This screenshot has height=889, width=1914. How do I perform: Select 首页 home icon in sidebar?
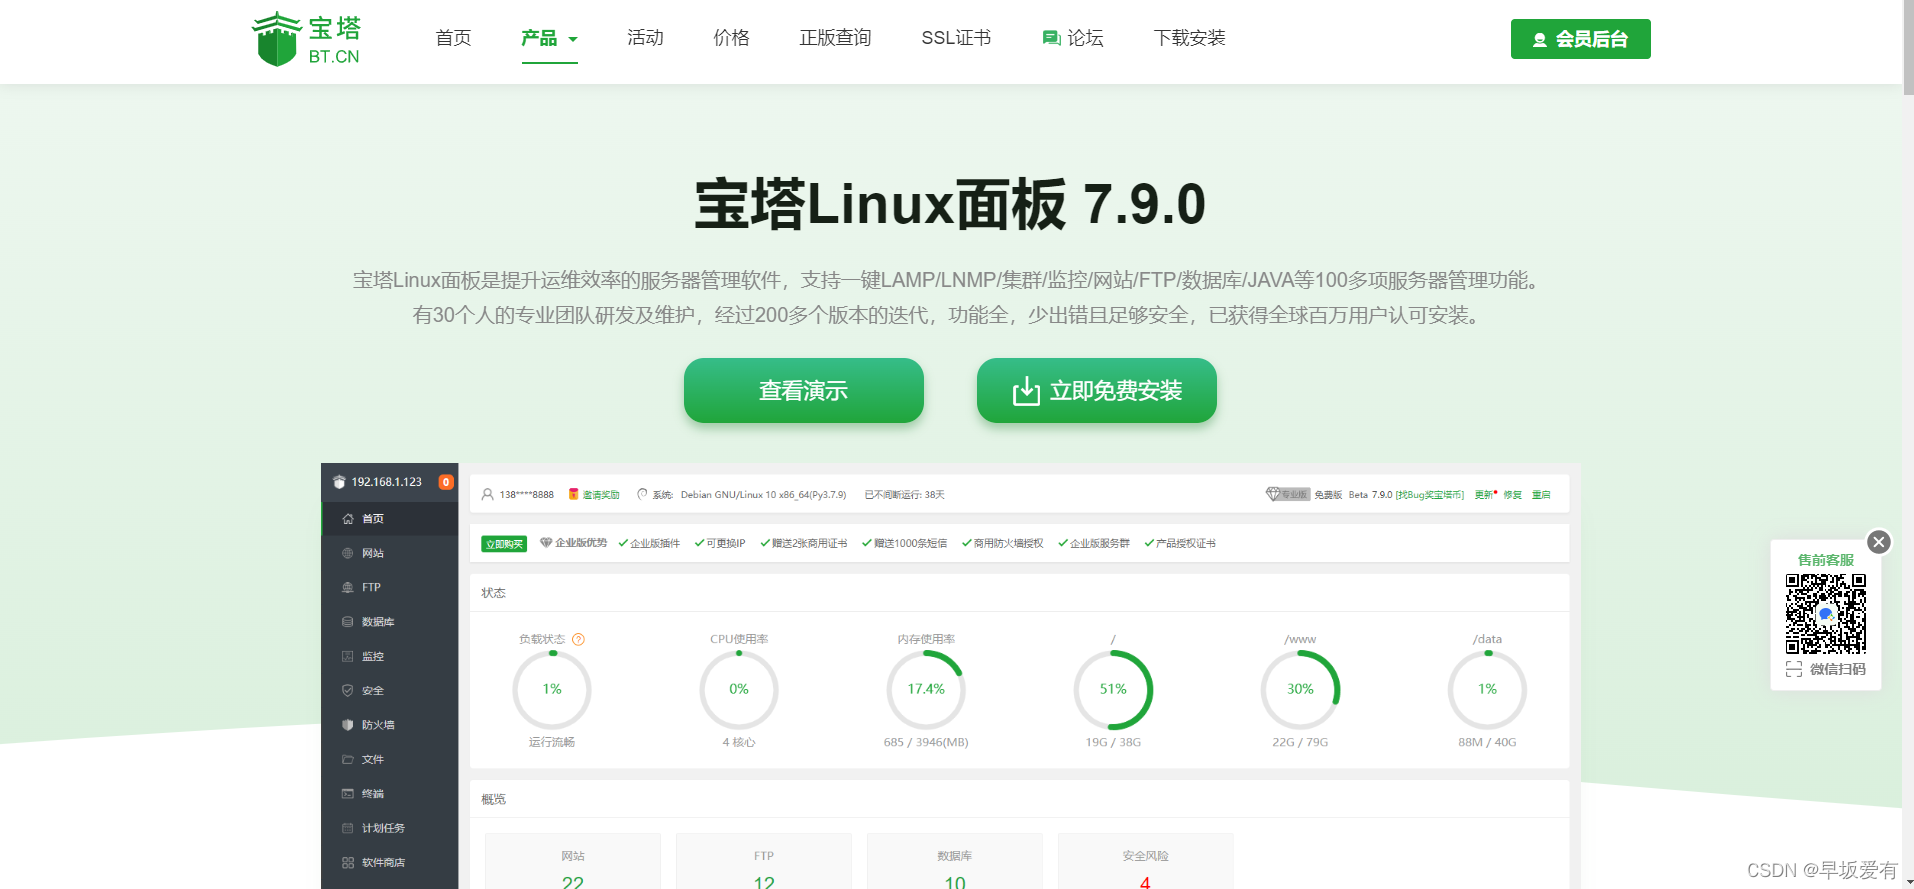[348, 519]
